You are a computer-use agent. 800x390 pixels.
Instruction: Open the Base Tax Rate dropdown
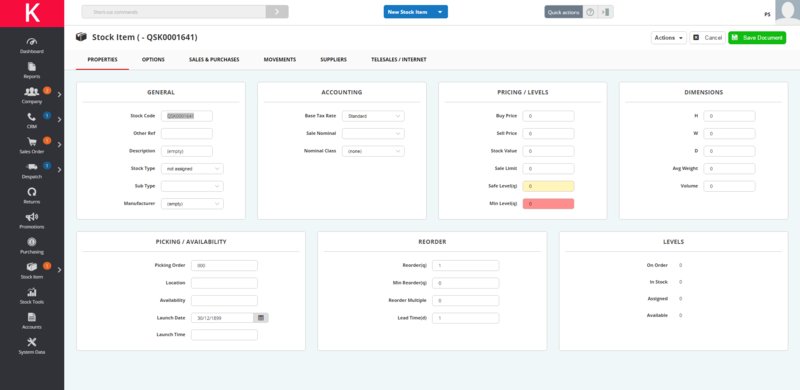[x=373, y=116]
